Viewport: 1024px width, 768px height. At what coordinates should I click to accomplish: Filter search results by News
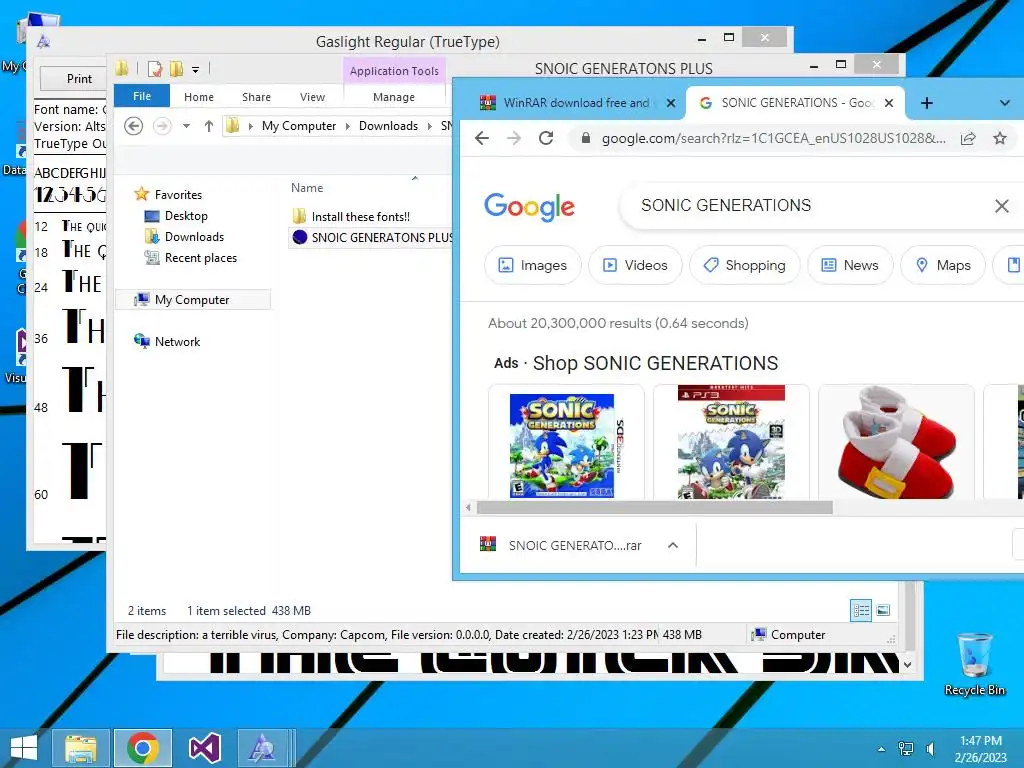coord(850,265)
